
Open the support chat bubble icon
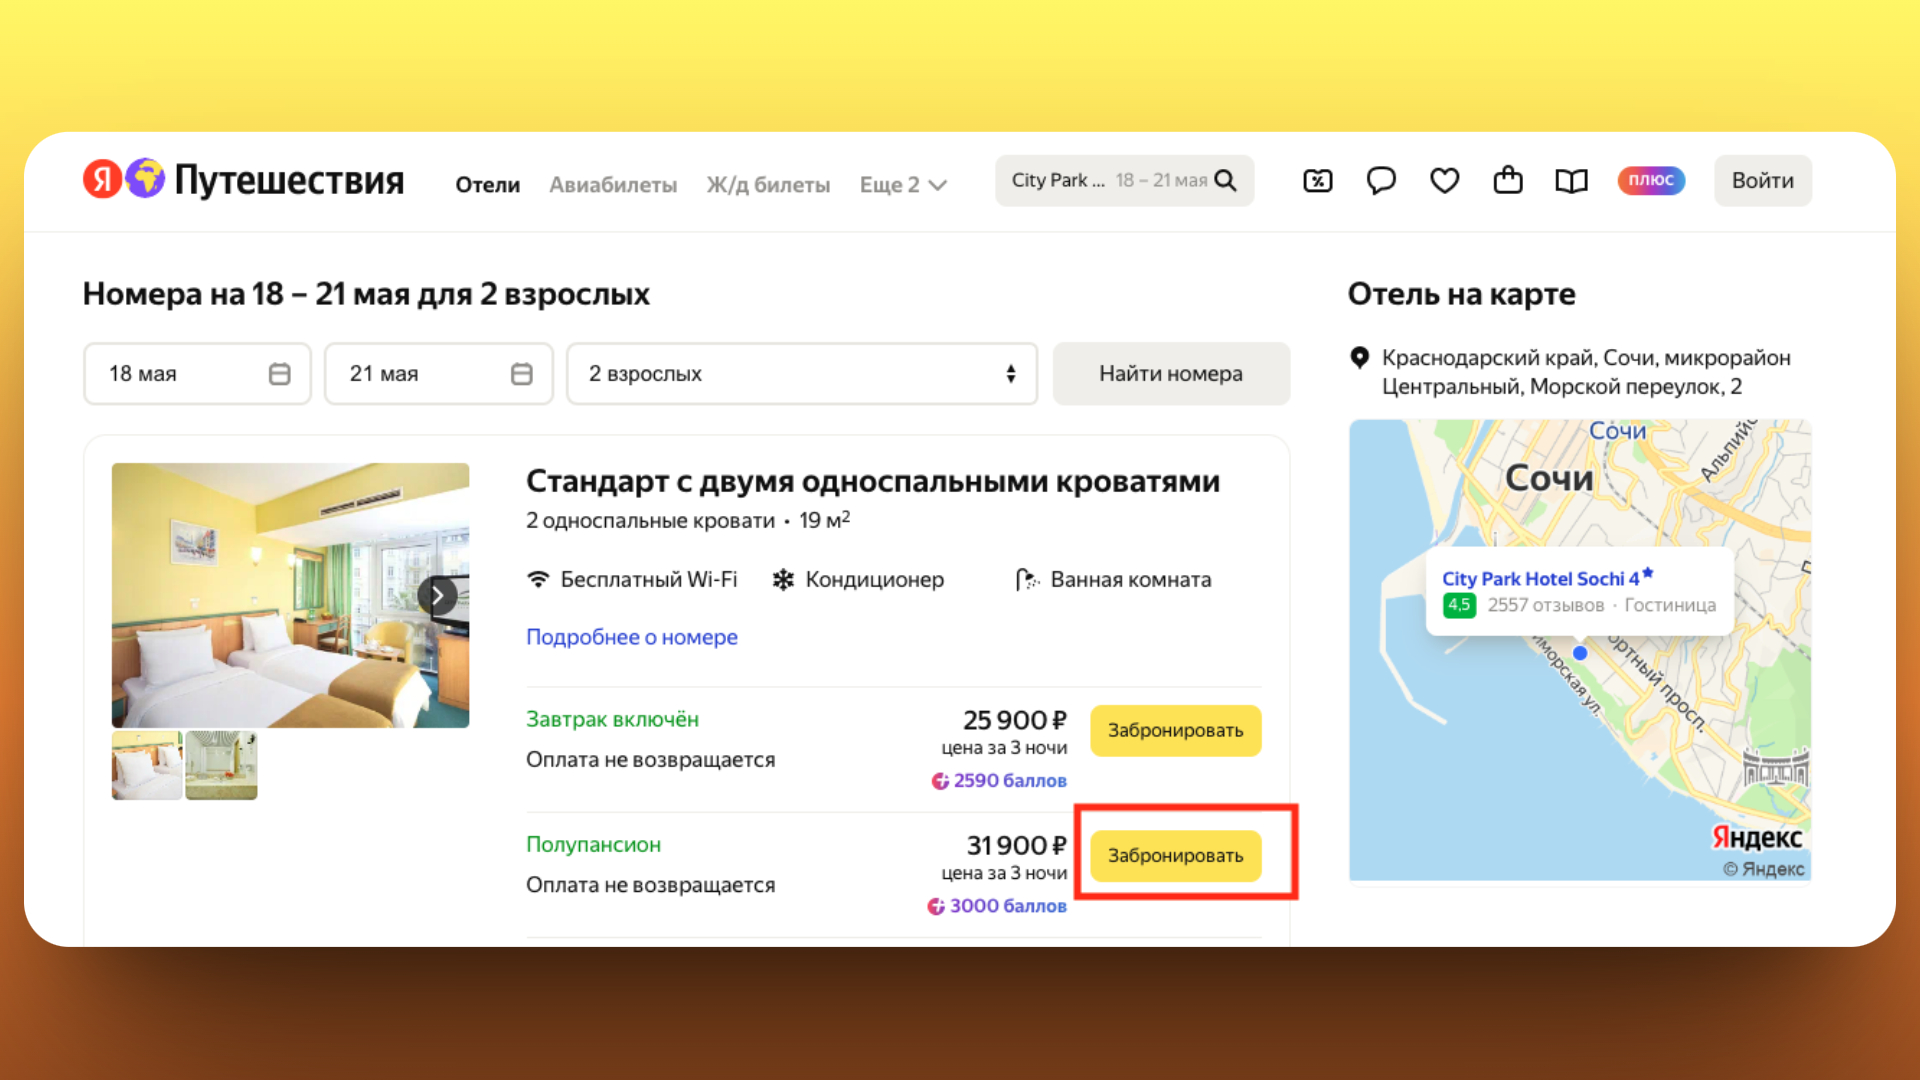pyautogui.click(x=1381, y=180)
